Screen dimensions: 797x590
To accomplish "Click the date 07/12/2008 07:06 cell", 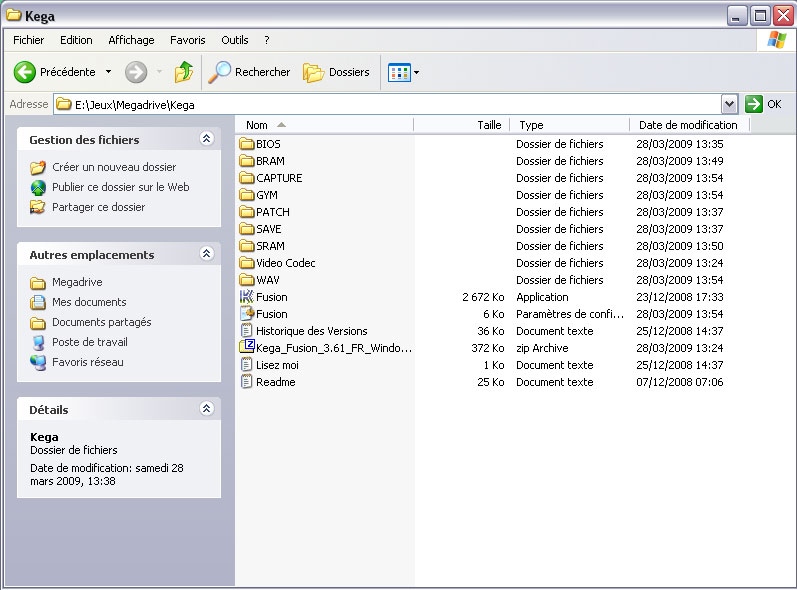I will click(x=680, y=382).
